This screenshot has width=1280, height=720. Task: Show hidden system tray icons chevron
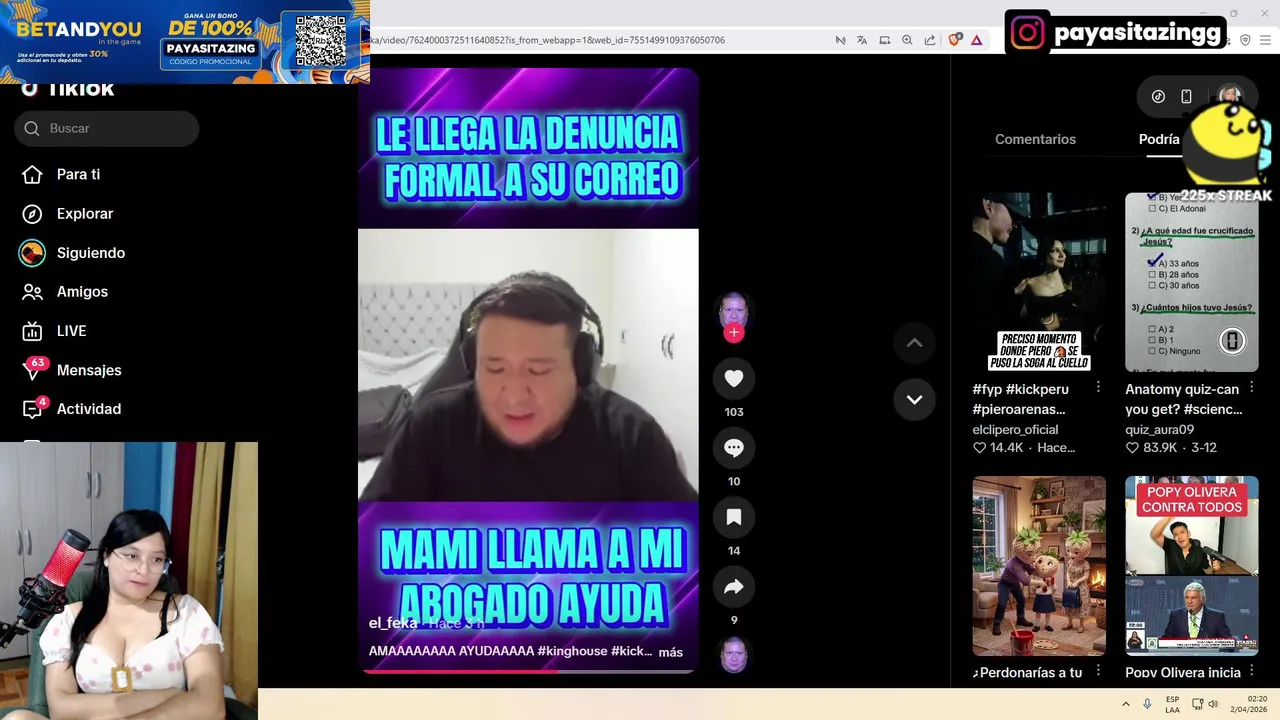click(1125, 704)
